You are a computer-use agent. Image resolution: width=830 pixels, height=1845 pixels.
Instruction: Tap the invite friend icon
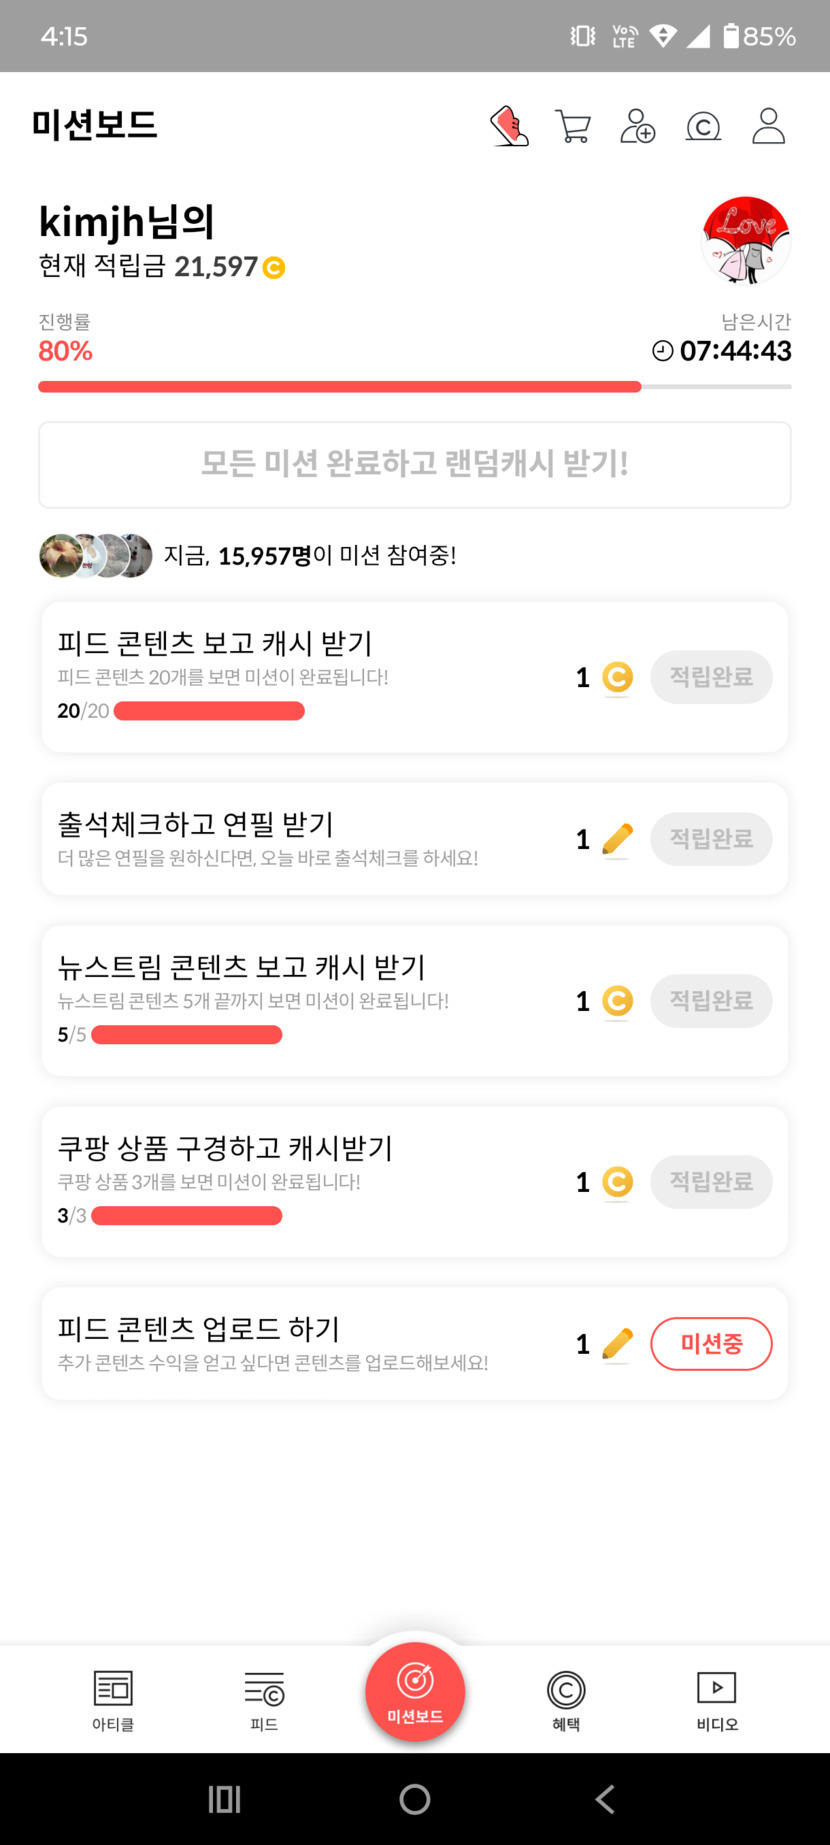coord(637,127)
